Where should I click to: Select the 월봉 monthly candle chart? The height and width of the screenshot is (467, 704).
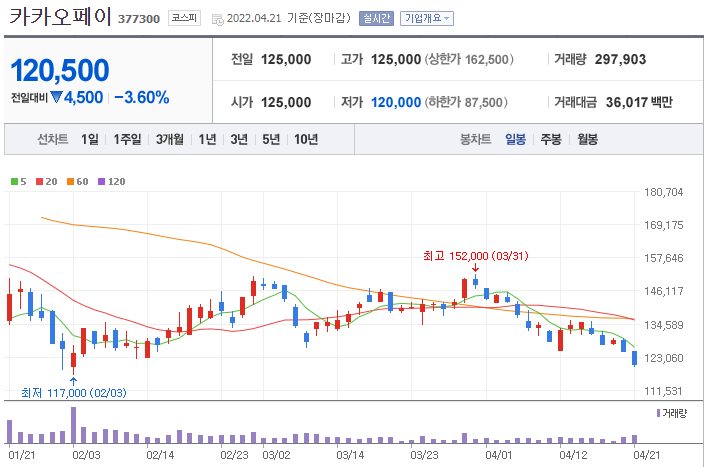coord(587,139)
